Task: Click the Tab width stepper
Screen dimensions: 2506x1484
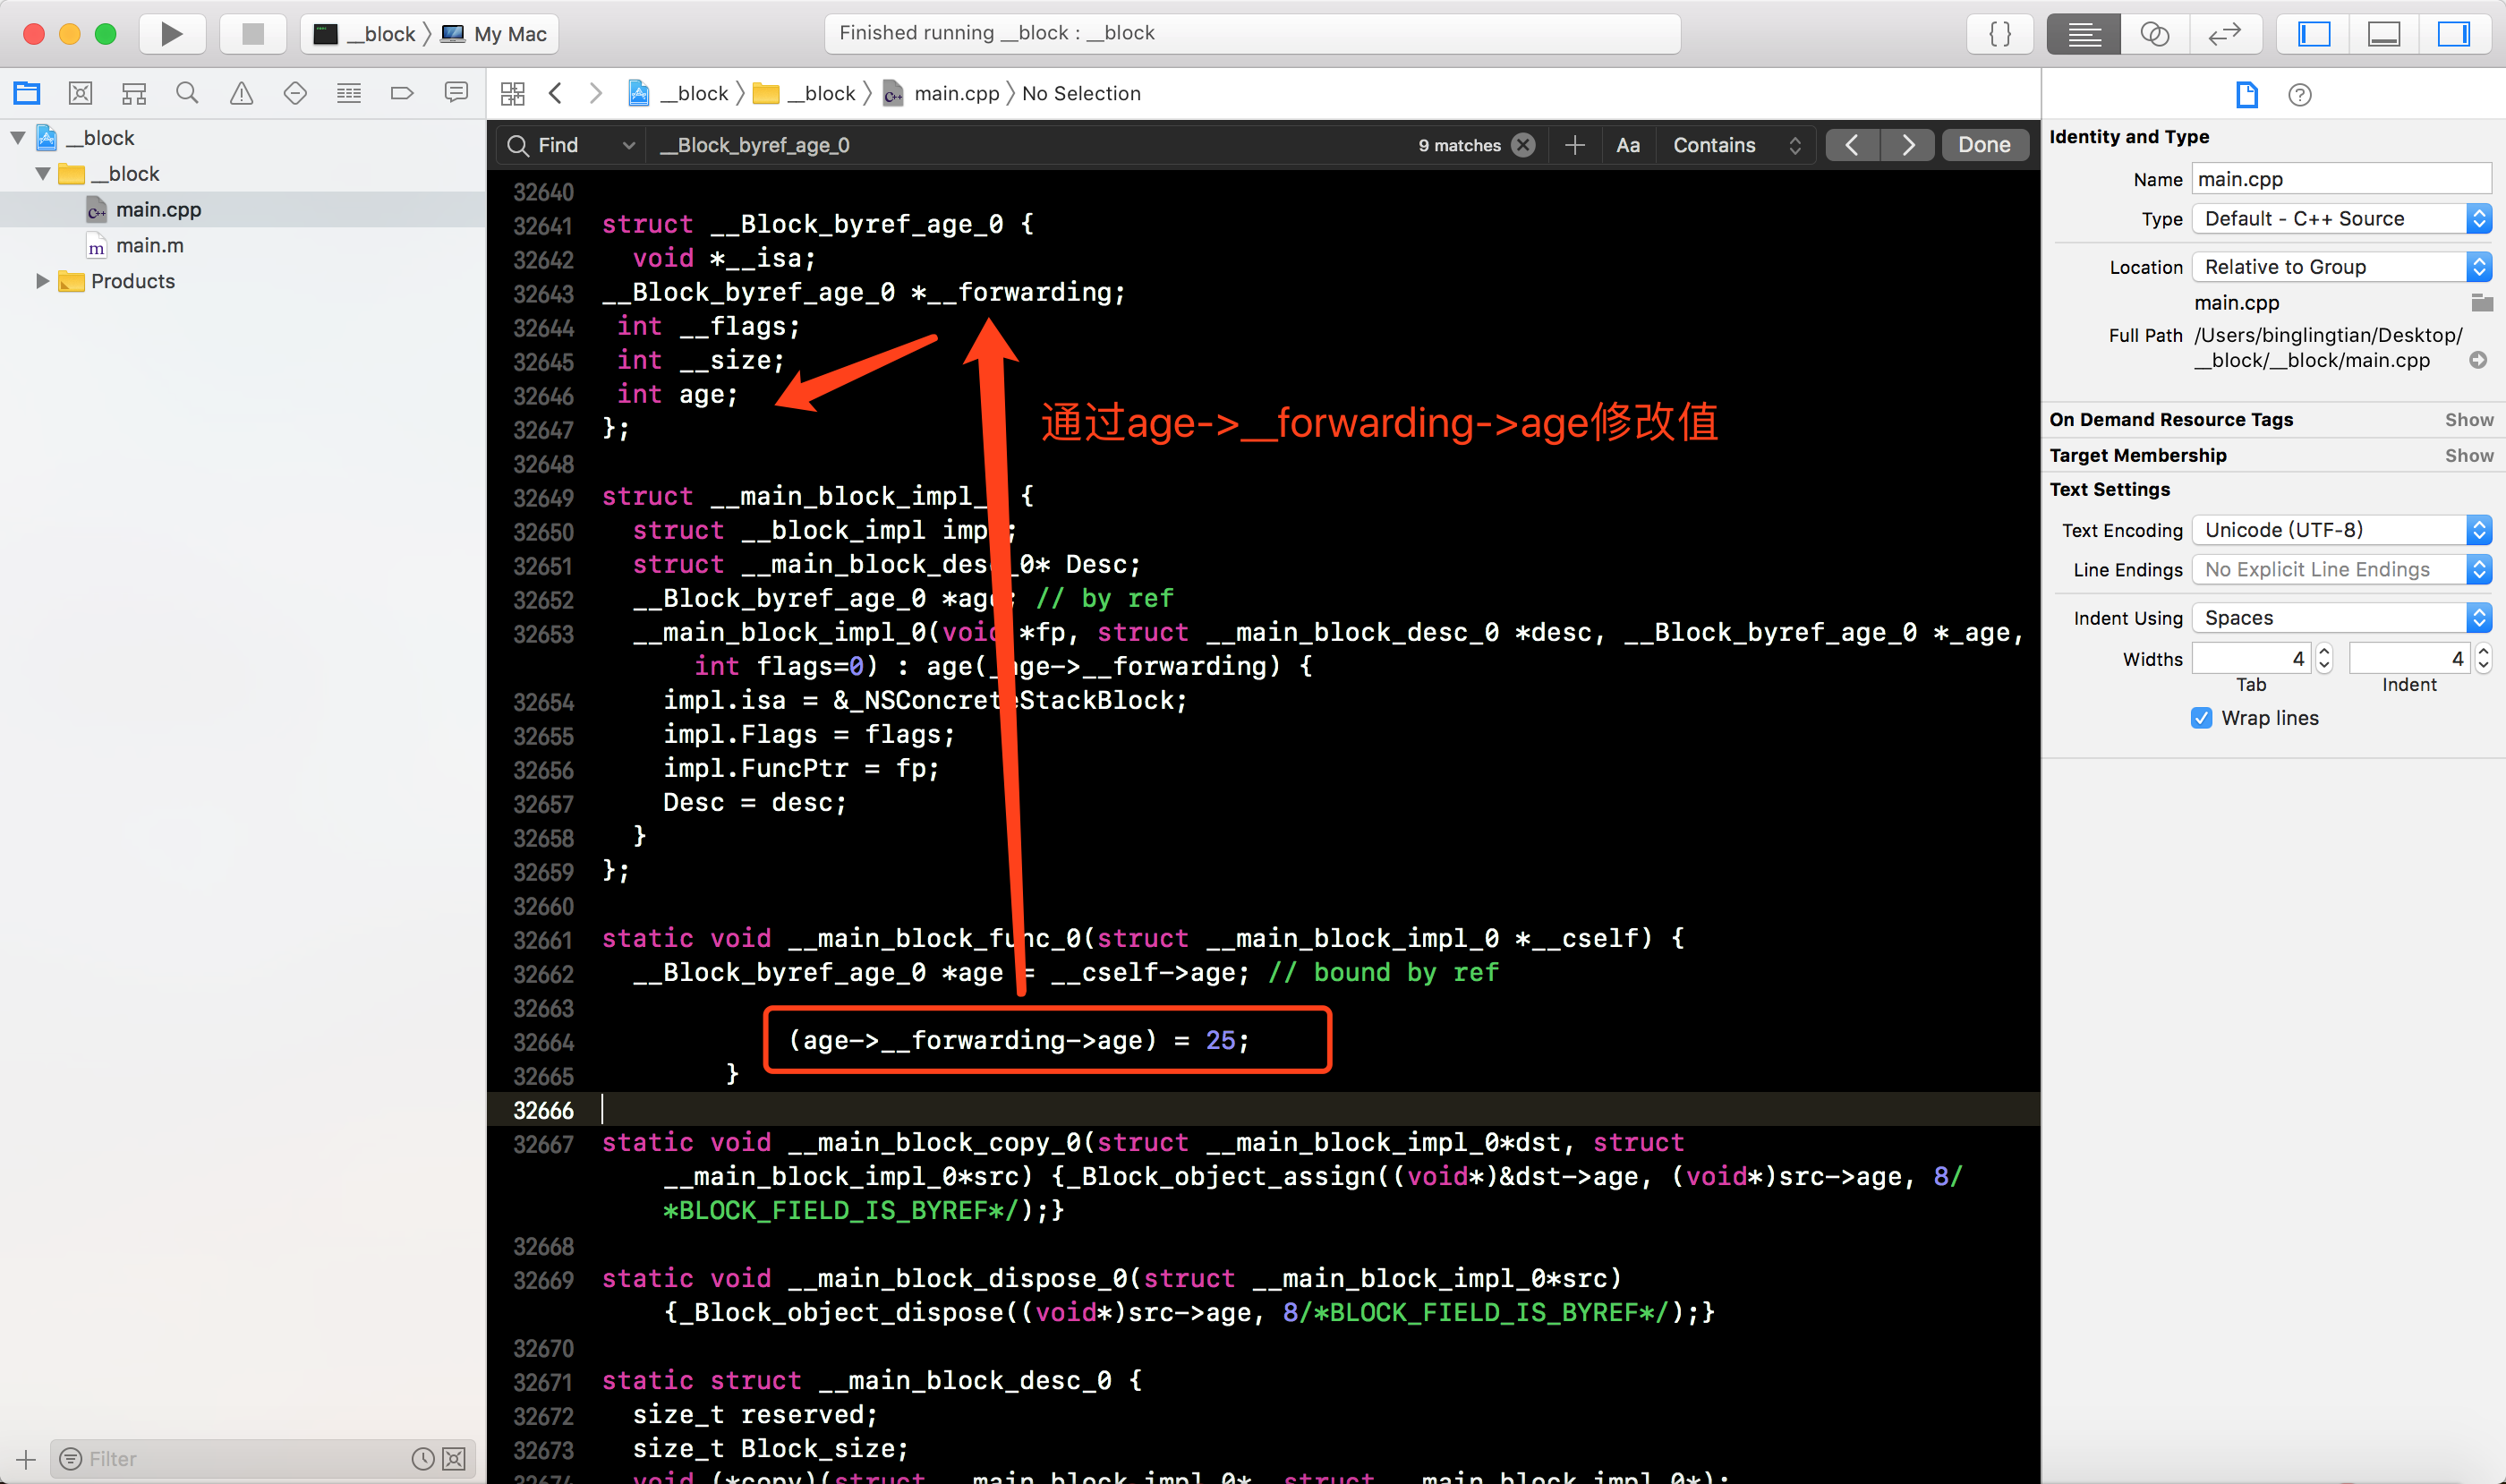Action: click(2324, 658)
